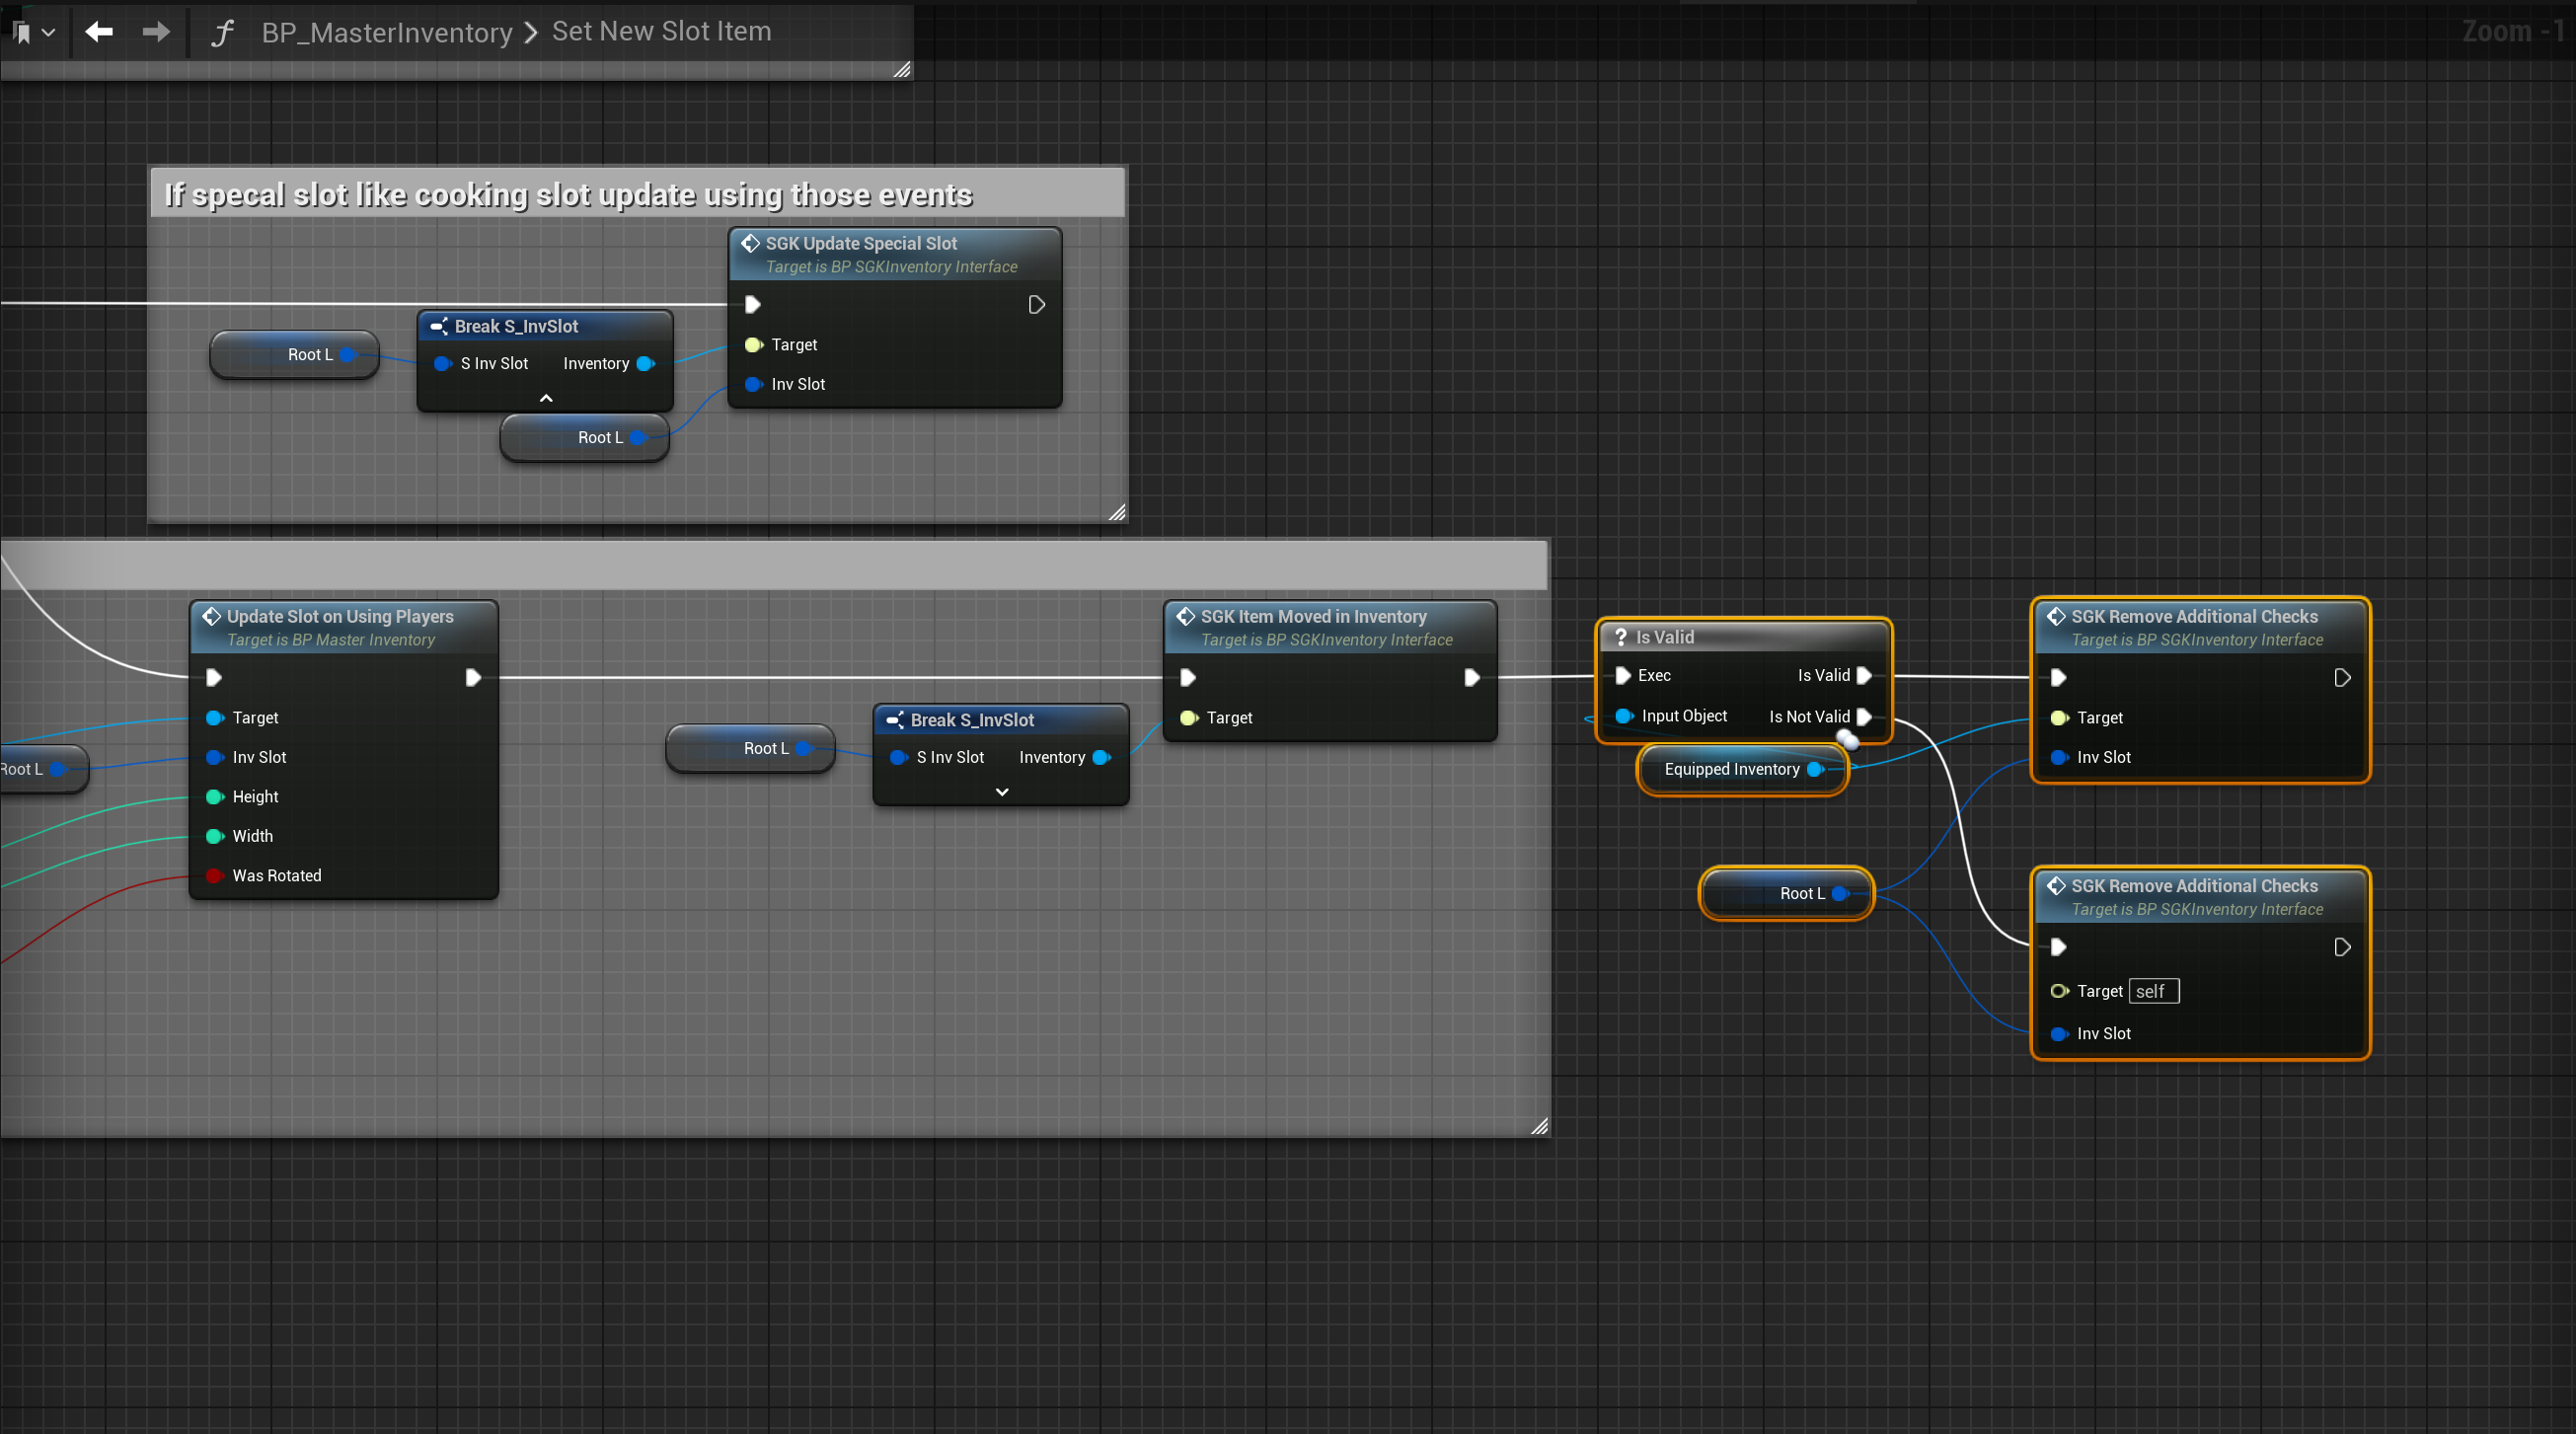This screenshot has height=1434, width=2576.
Task: Click the Set New Slot Item breadcrumb
Action: coord(661,31)
